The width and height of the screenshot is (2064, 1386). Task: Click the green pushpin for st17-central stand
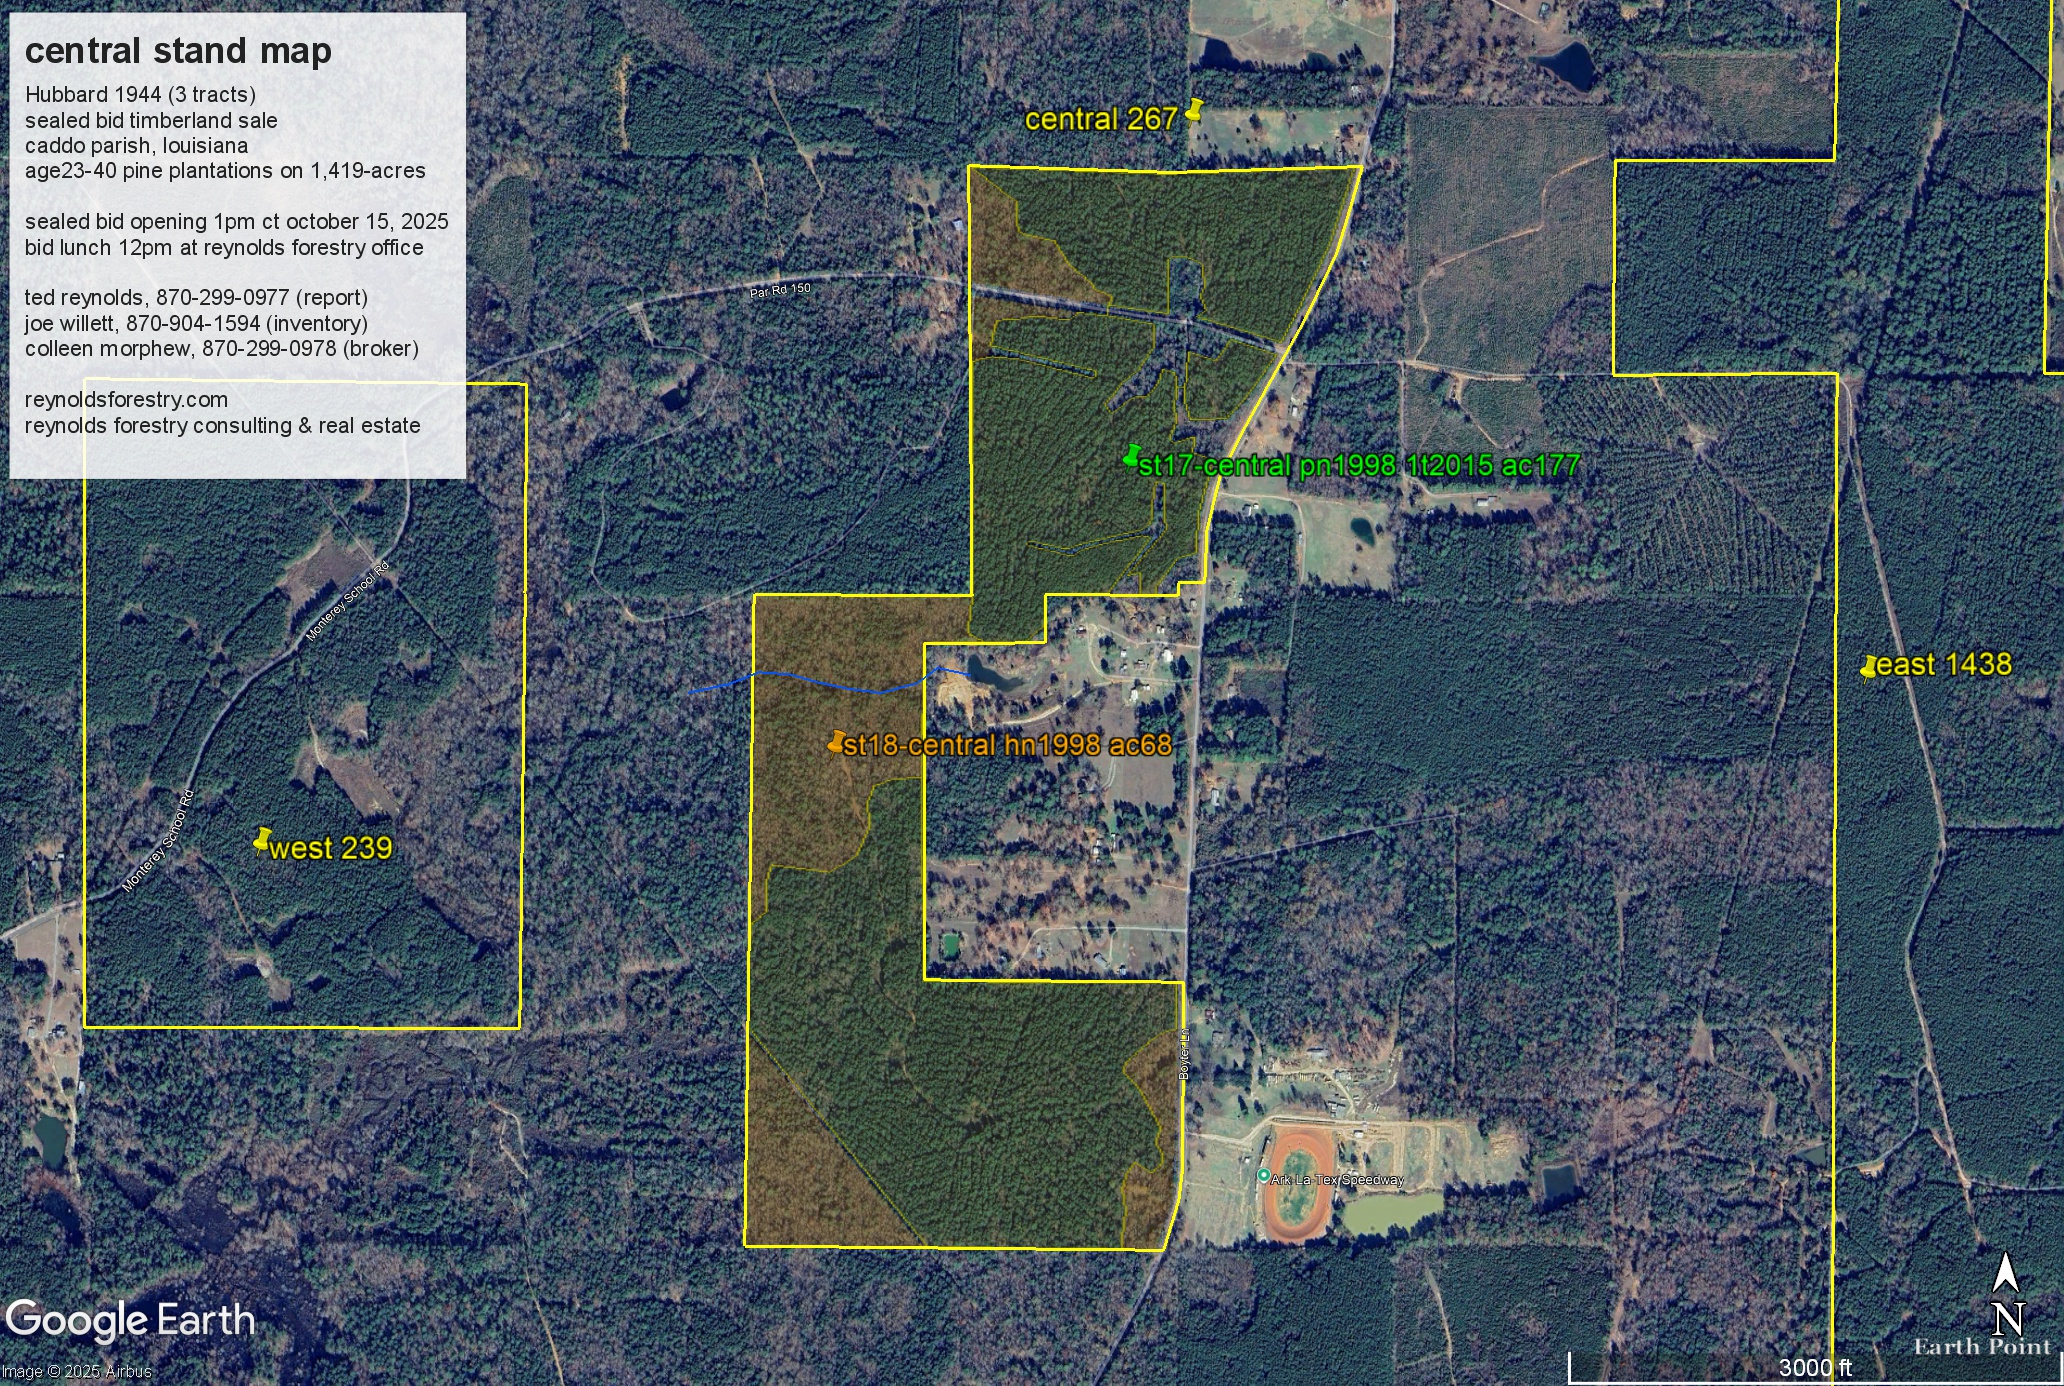(x=1131, y=456)
